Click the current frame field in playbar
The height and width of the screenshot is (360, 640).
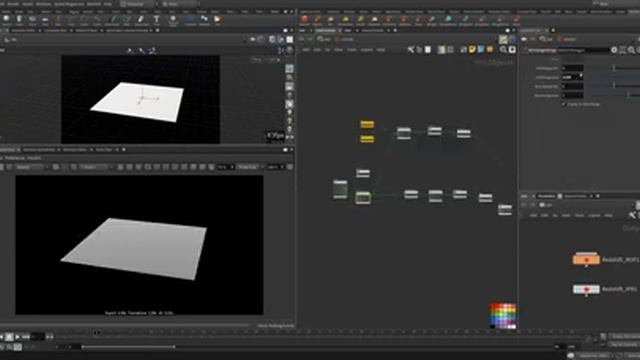pyautogui.click(x=38, y=337)
